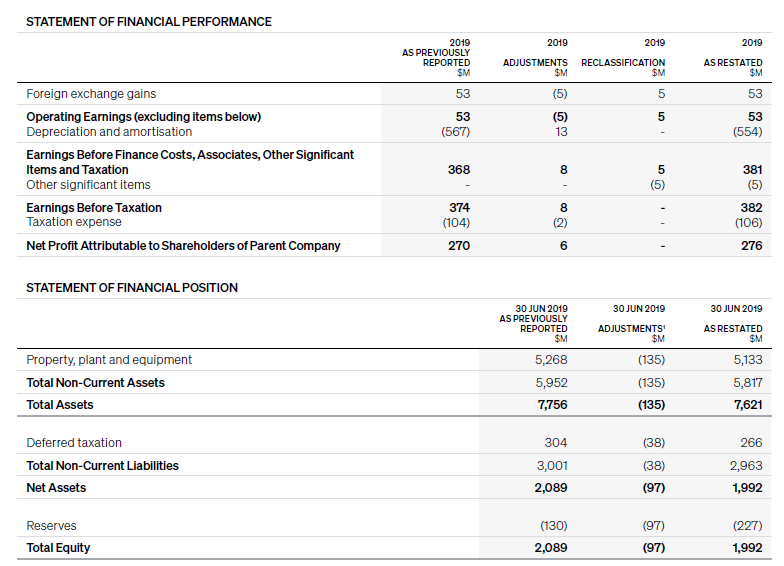
Task: Select the Total Equity row label
Action: click(58, 548)
